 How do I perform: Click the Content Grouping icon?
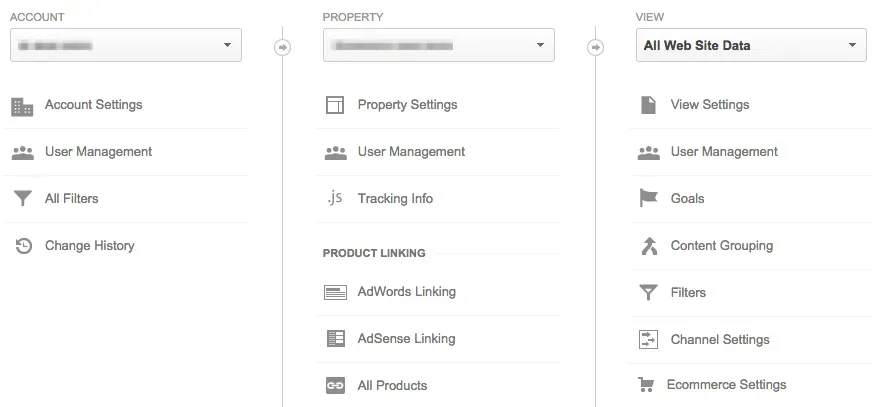[648, 246]
